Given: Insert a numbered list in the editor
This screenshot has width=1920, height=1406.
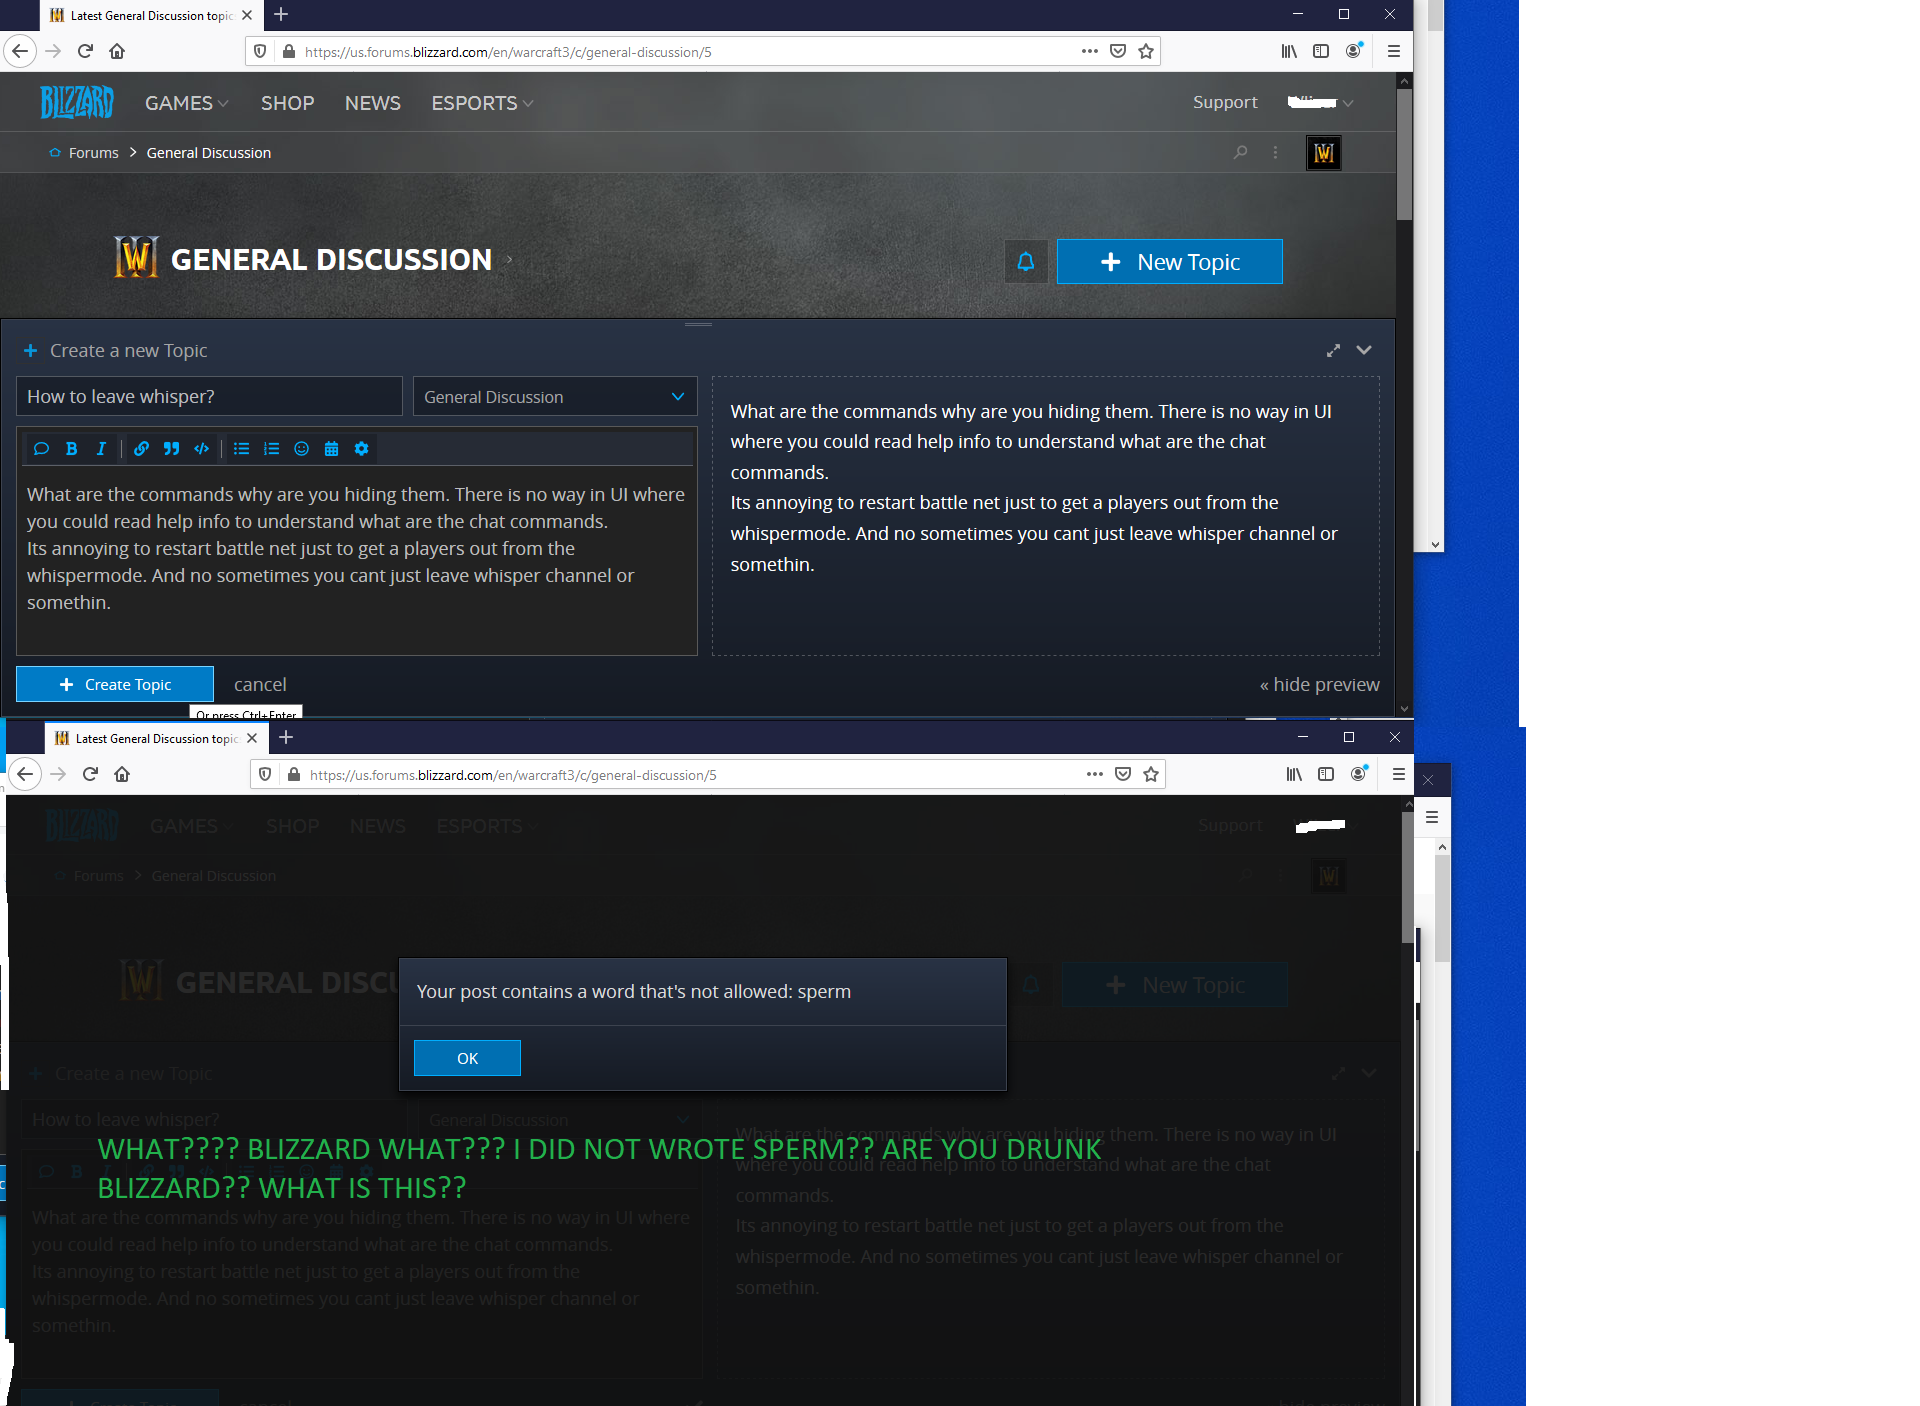Looking at the screenshot, I should 271,449.
